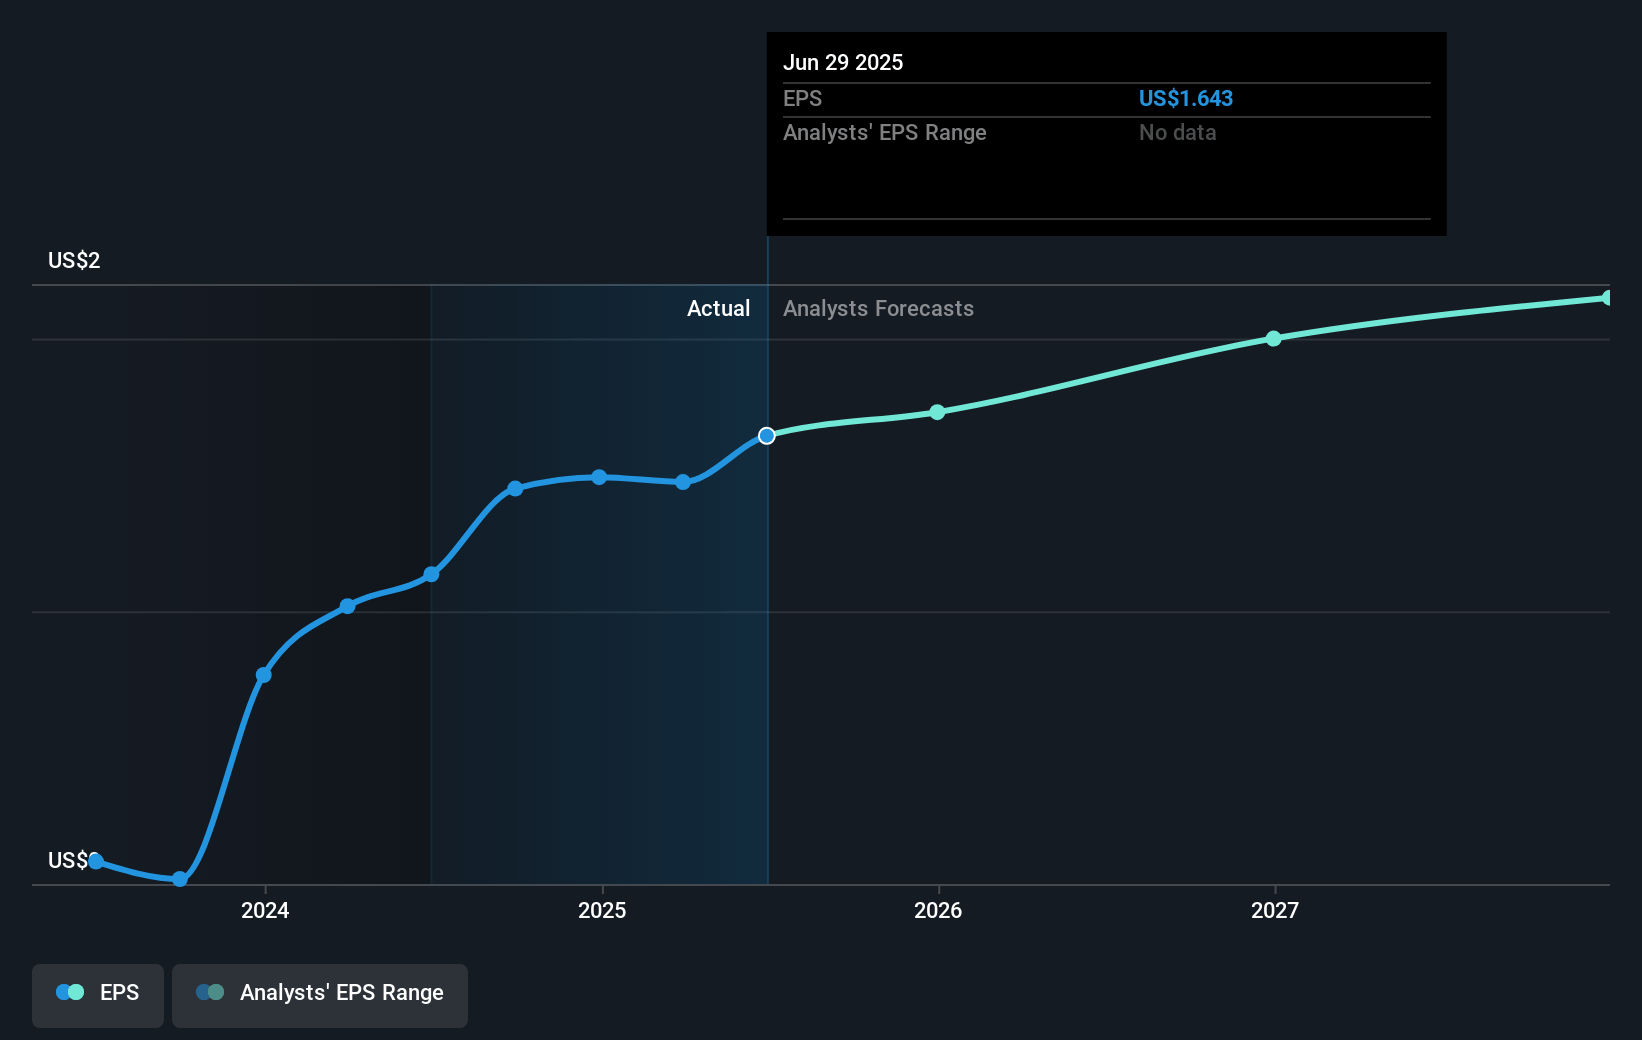Click the EPS point in late 2024 before the 2025 tick
The width and height of the screenshot is (1642, 1040).
pyautogui.click(x=515, y=489)
